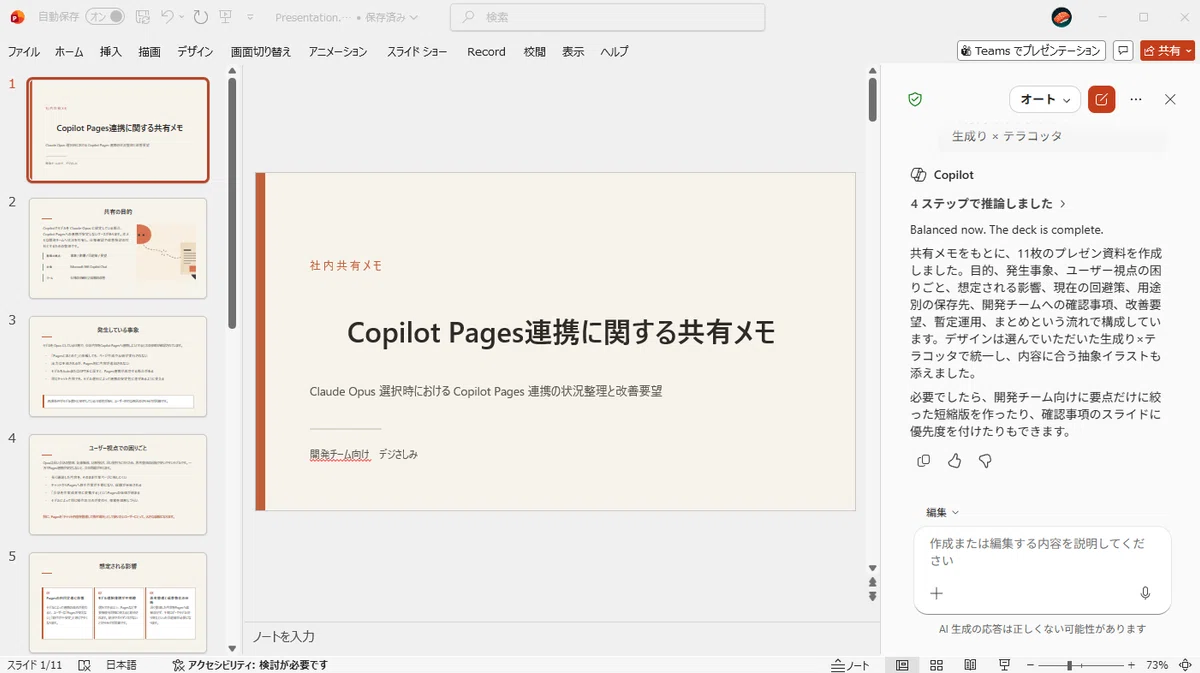Open the 編集 mode dropdown
The height and width of the screenshot is (673, 1200).
point(942,512)
